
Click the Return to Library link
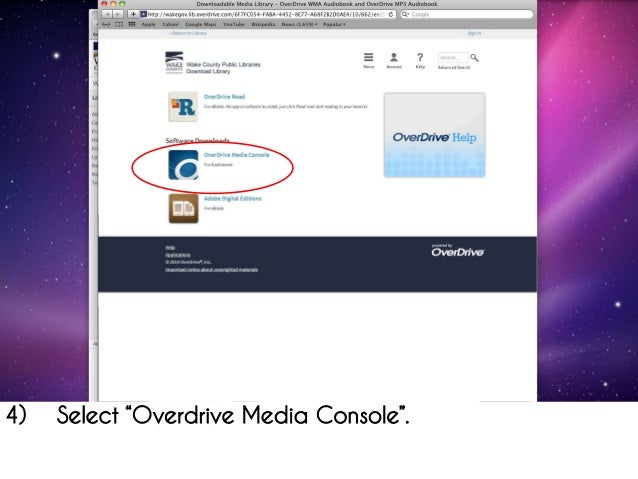(188, 33)
